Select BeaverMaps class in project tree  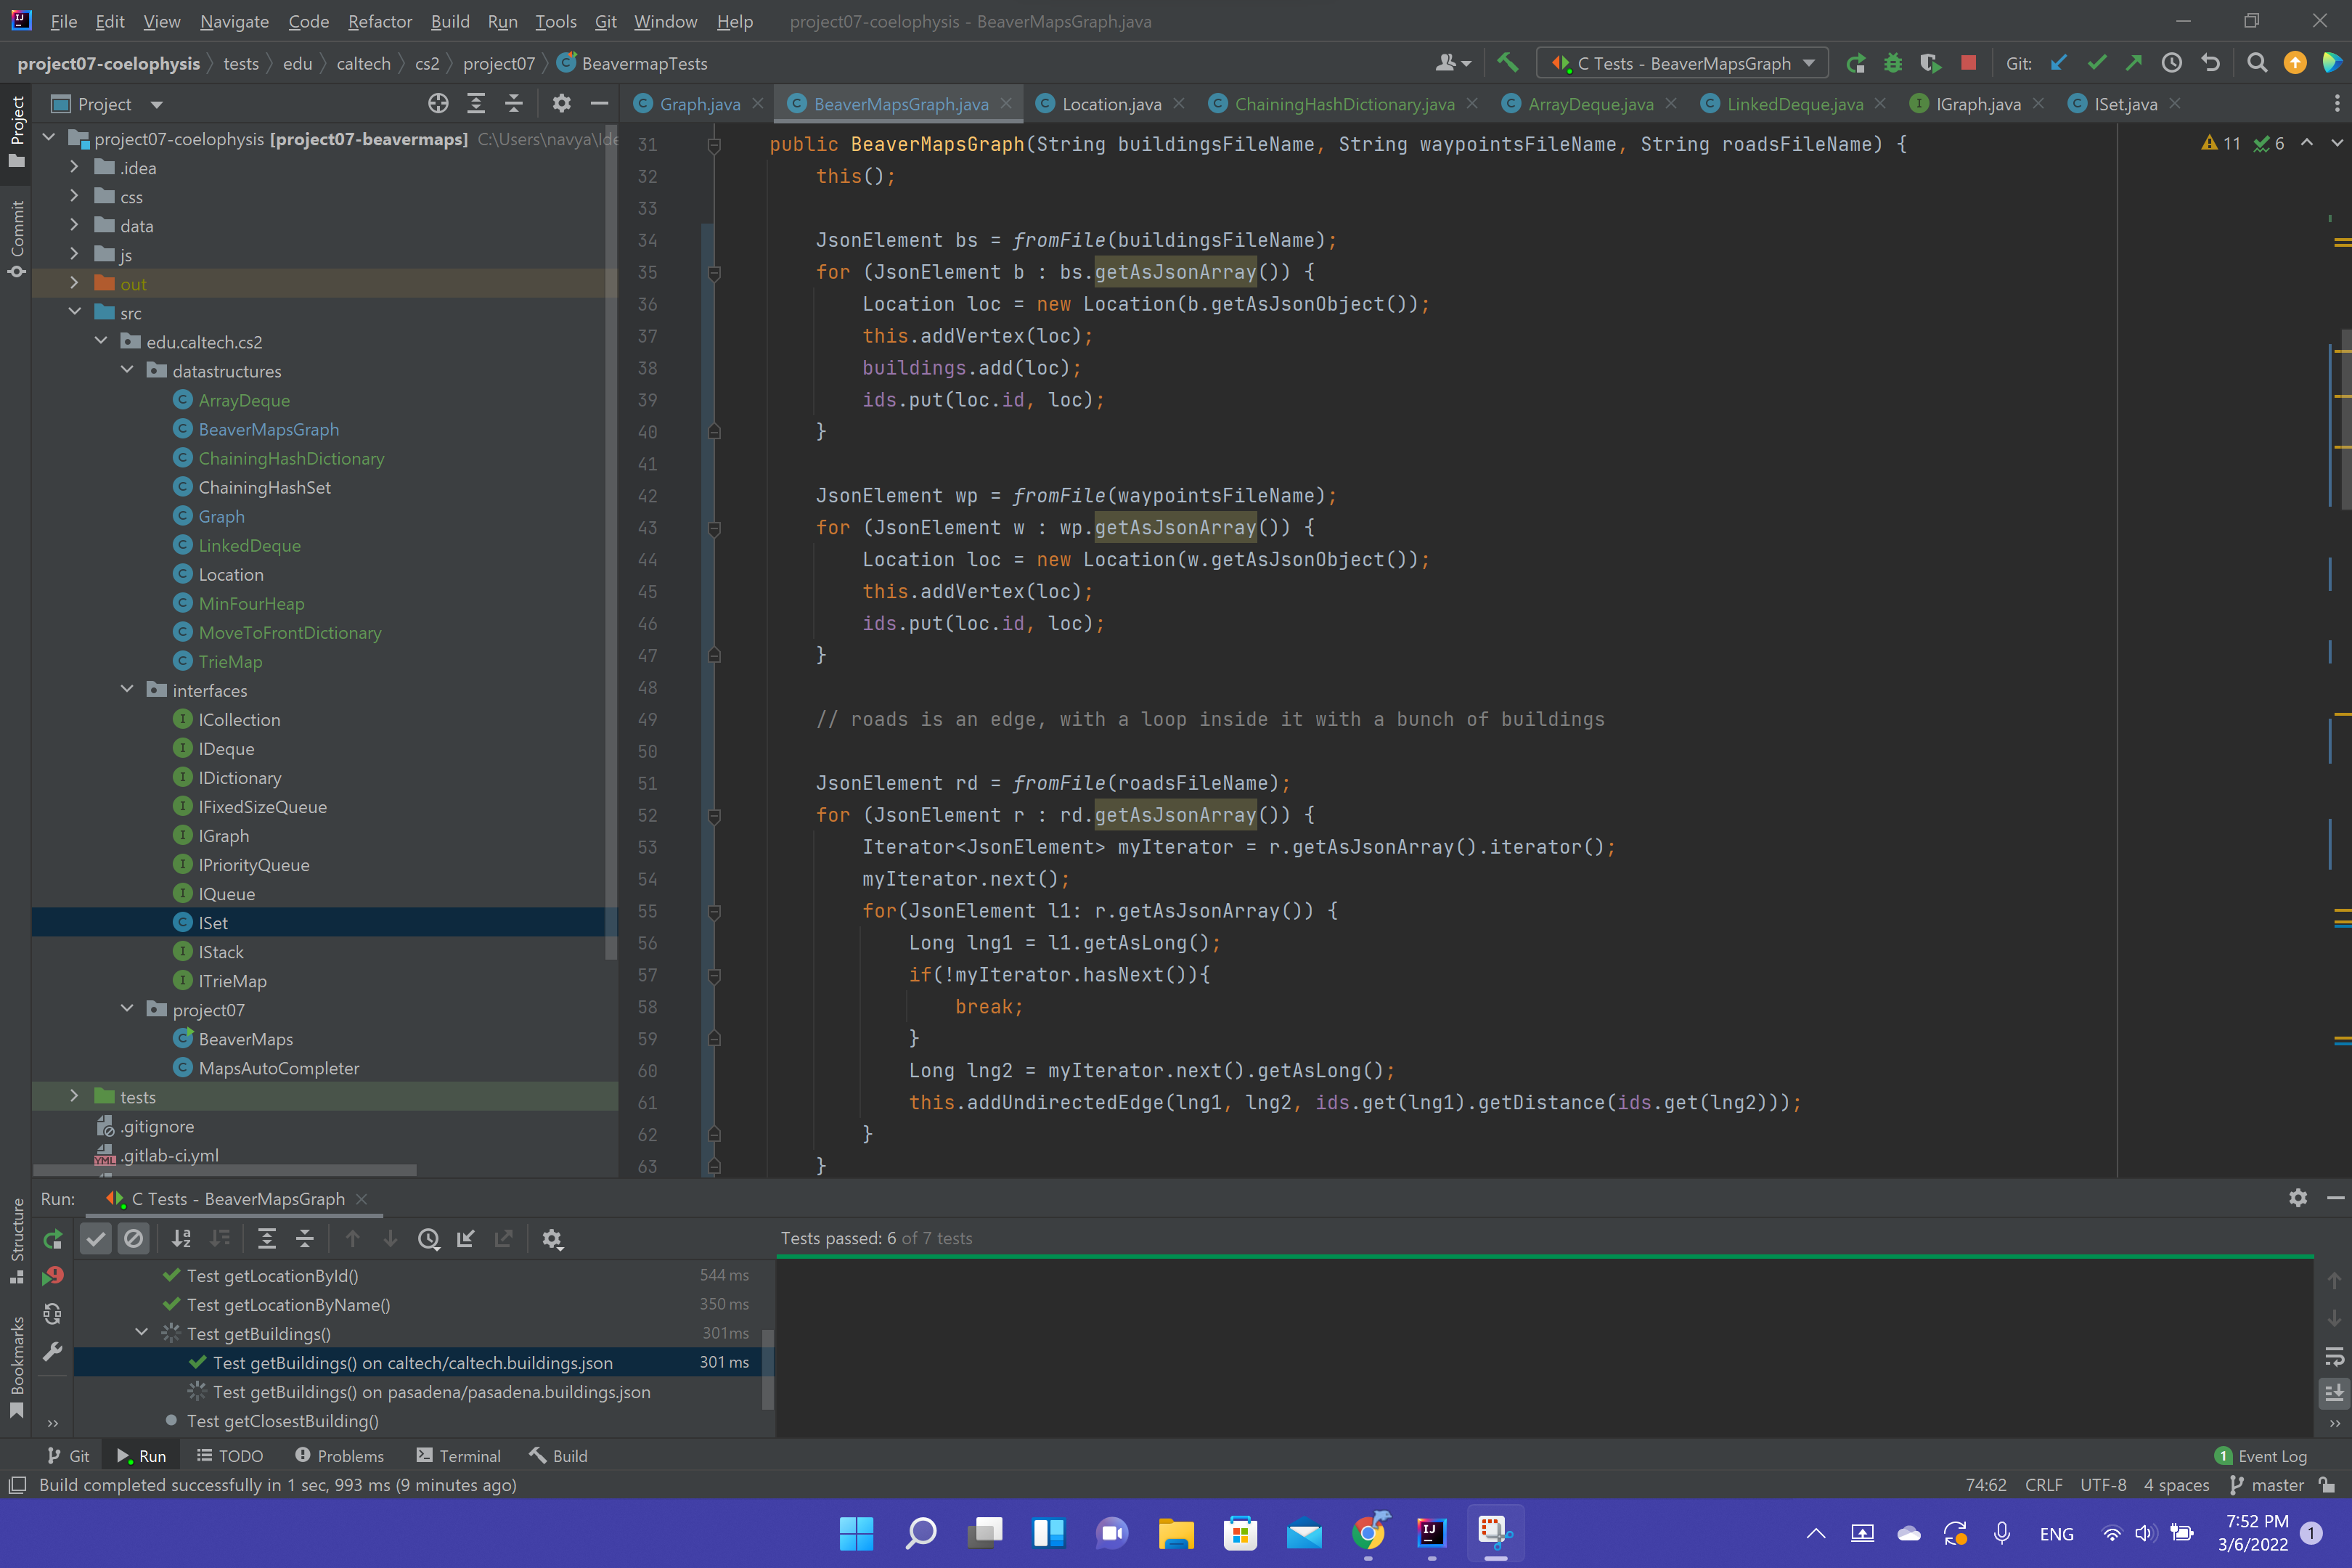245,1039
